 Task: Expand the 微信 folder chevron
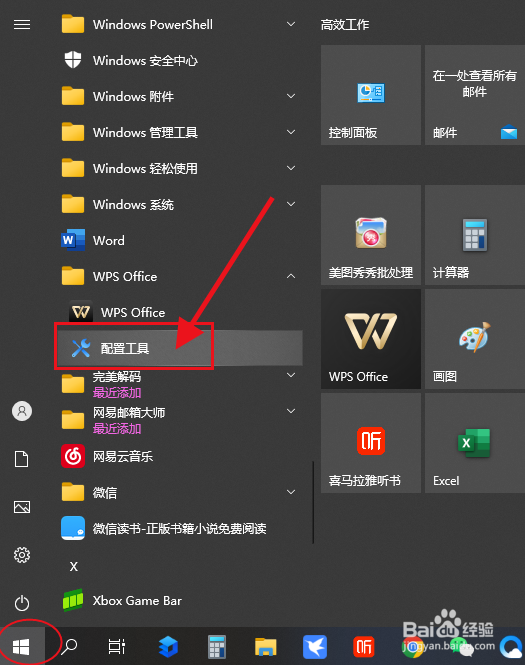click(x=291, y=492)
